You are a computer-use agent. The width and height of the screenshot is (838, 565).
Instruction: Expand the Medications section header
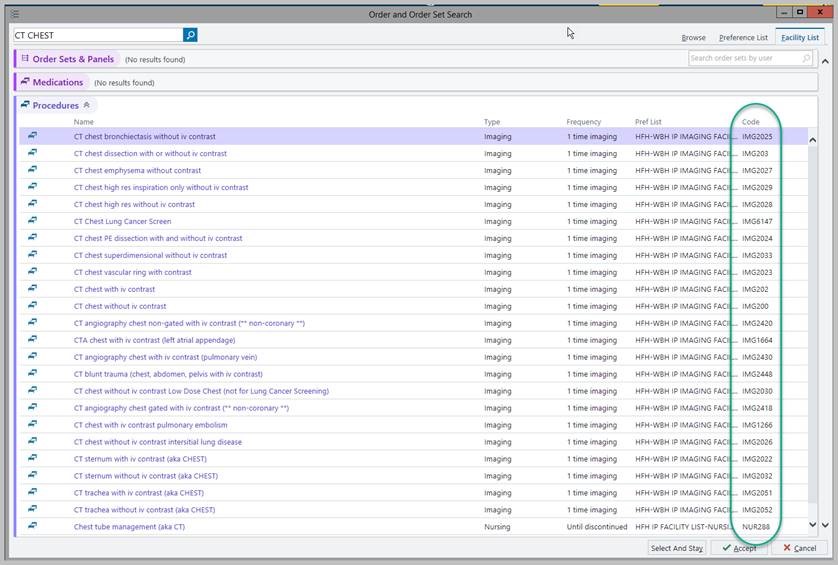click(x=58, y=82)
